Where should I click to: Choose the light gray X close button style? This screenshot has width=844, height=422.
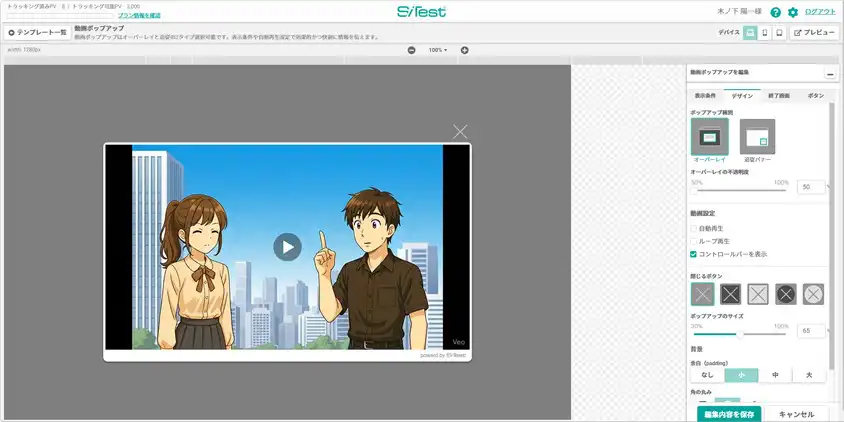click(702, 294)
